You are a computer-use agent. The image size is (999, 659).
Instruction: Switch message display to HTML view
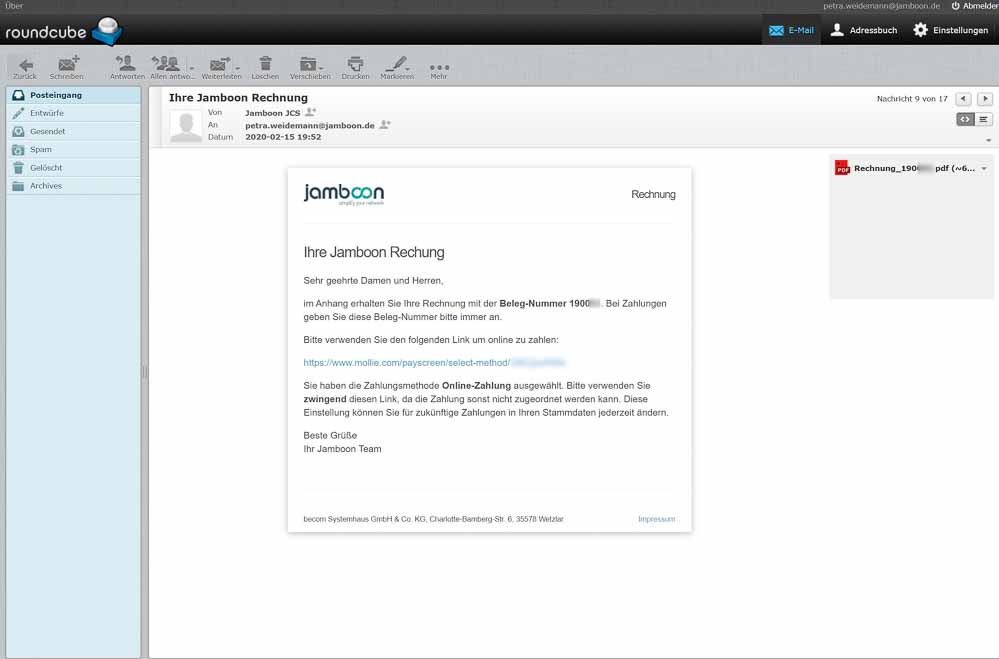click(x=965, y=119)
